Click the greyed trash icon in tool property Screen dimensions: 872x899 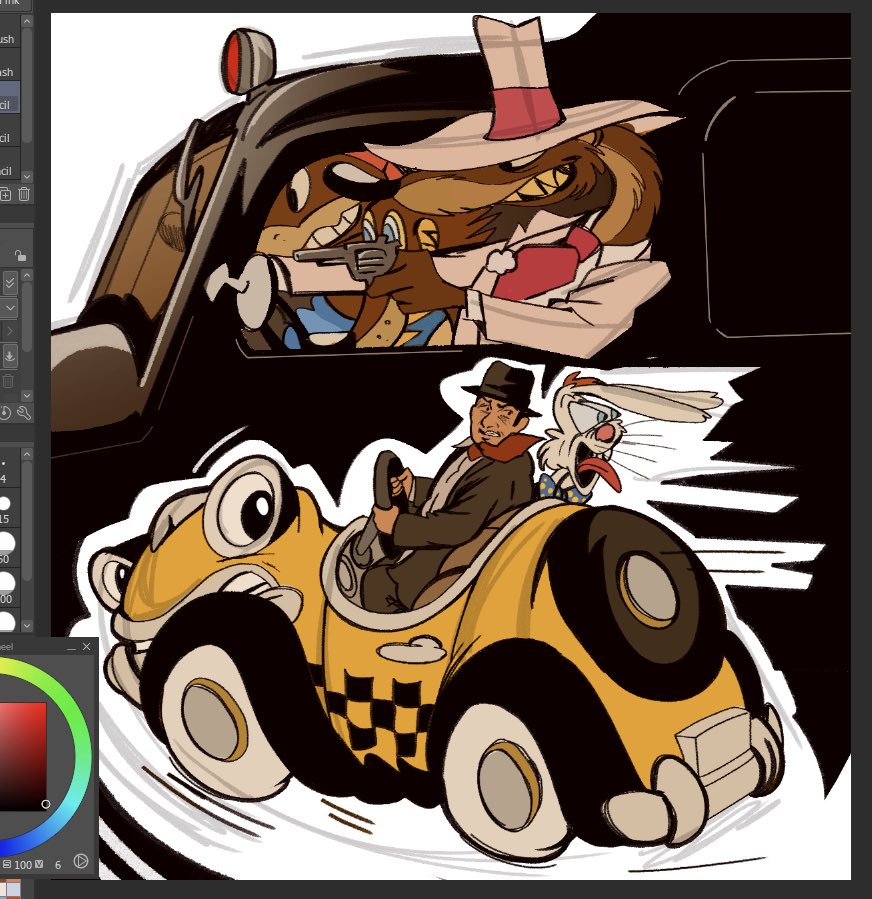(x=7, y=381)
